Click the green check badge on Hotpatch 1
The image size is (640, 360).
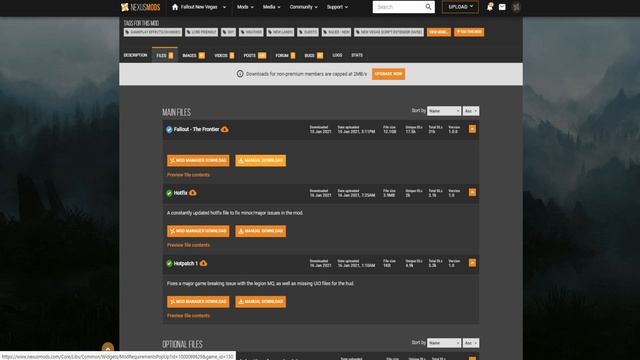169,264
